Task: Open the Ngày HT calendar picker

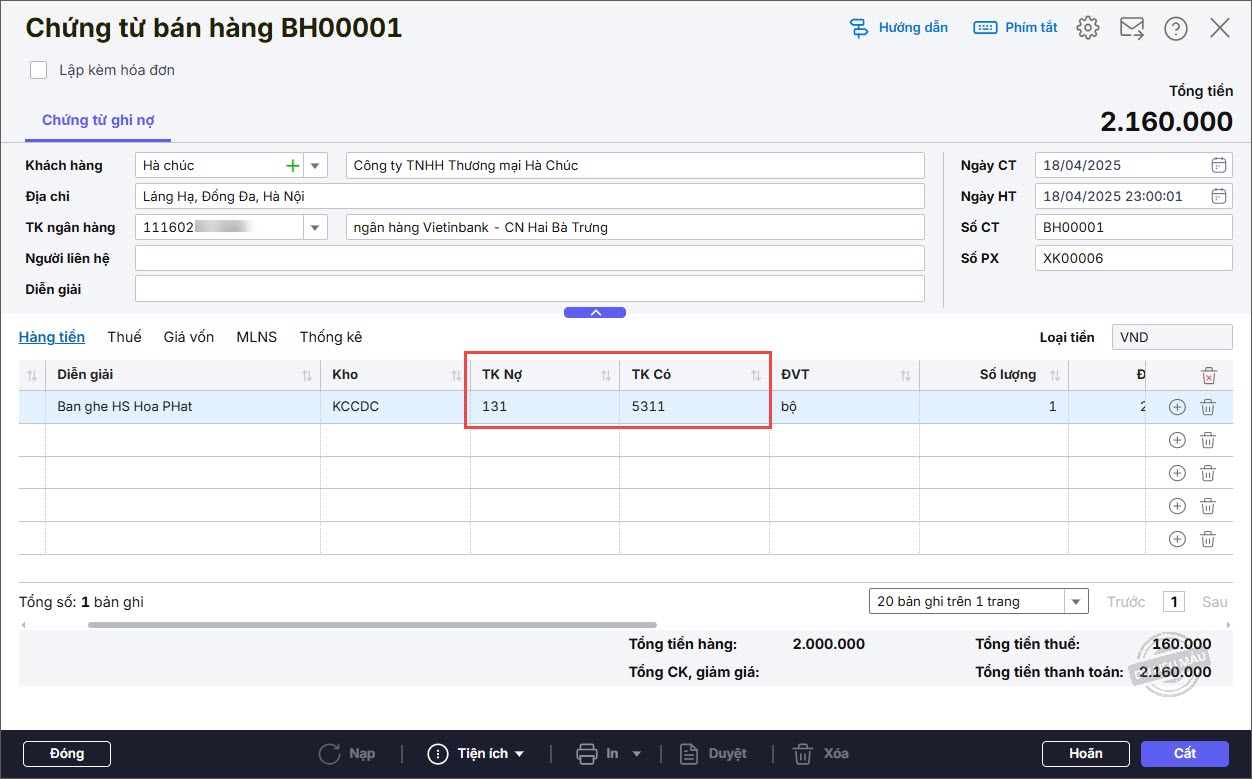Action: click(x=1218, y=197)
